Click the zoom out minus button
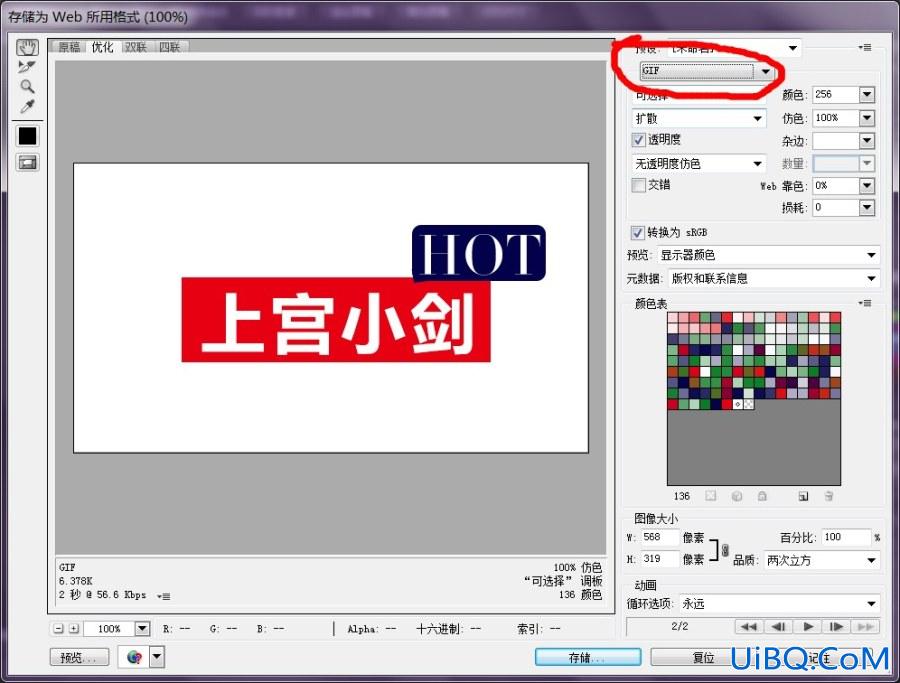This screenshot has height=683, width=900. point(59,628)
